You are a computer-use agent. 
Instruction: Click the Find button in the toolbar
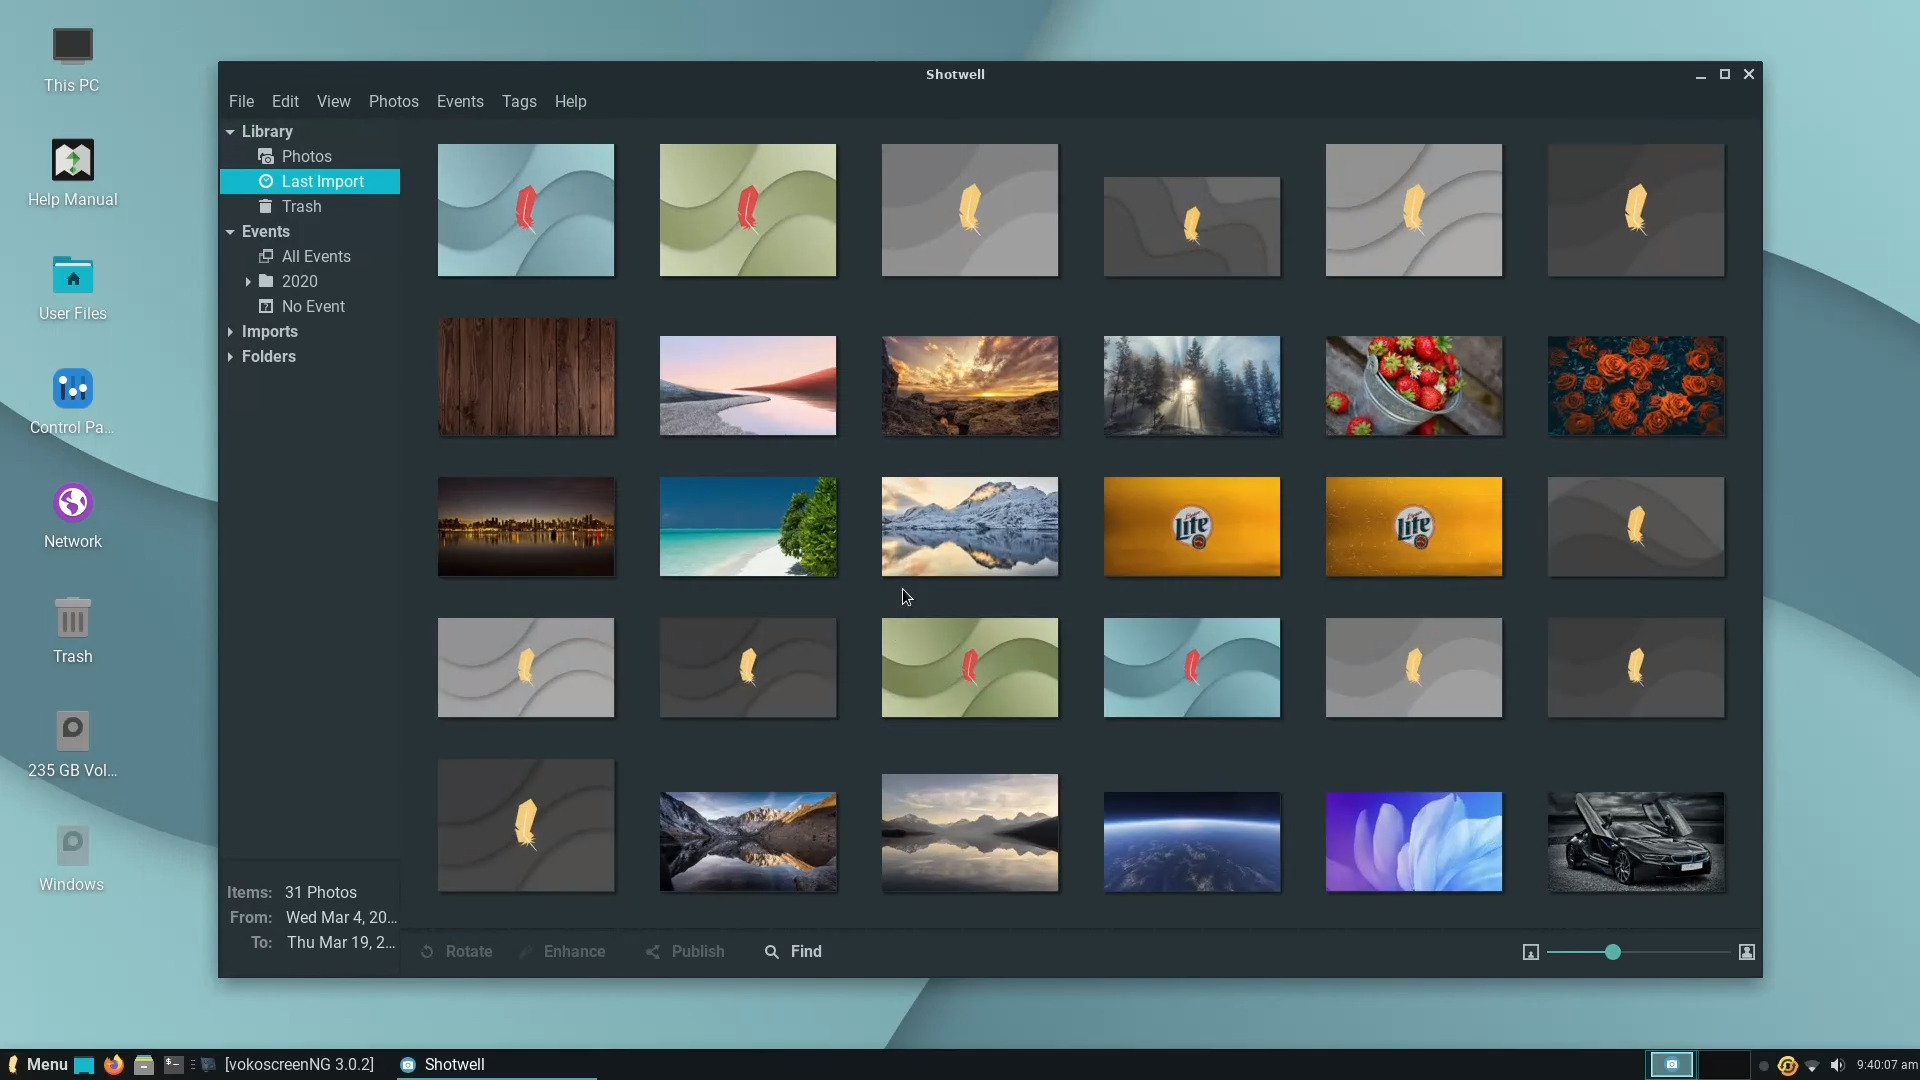[x=793, y=951]
